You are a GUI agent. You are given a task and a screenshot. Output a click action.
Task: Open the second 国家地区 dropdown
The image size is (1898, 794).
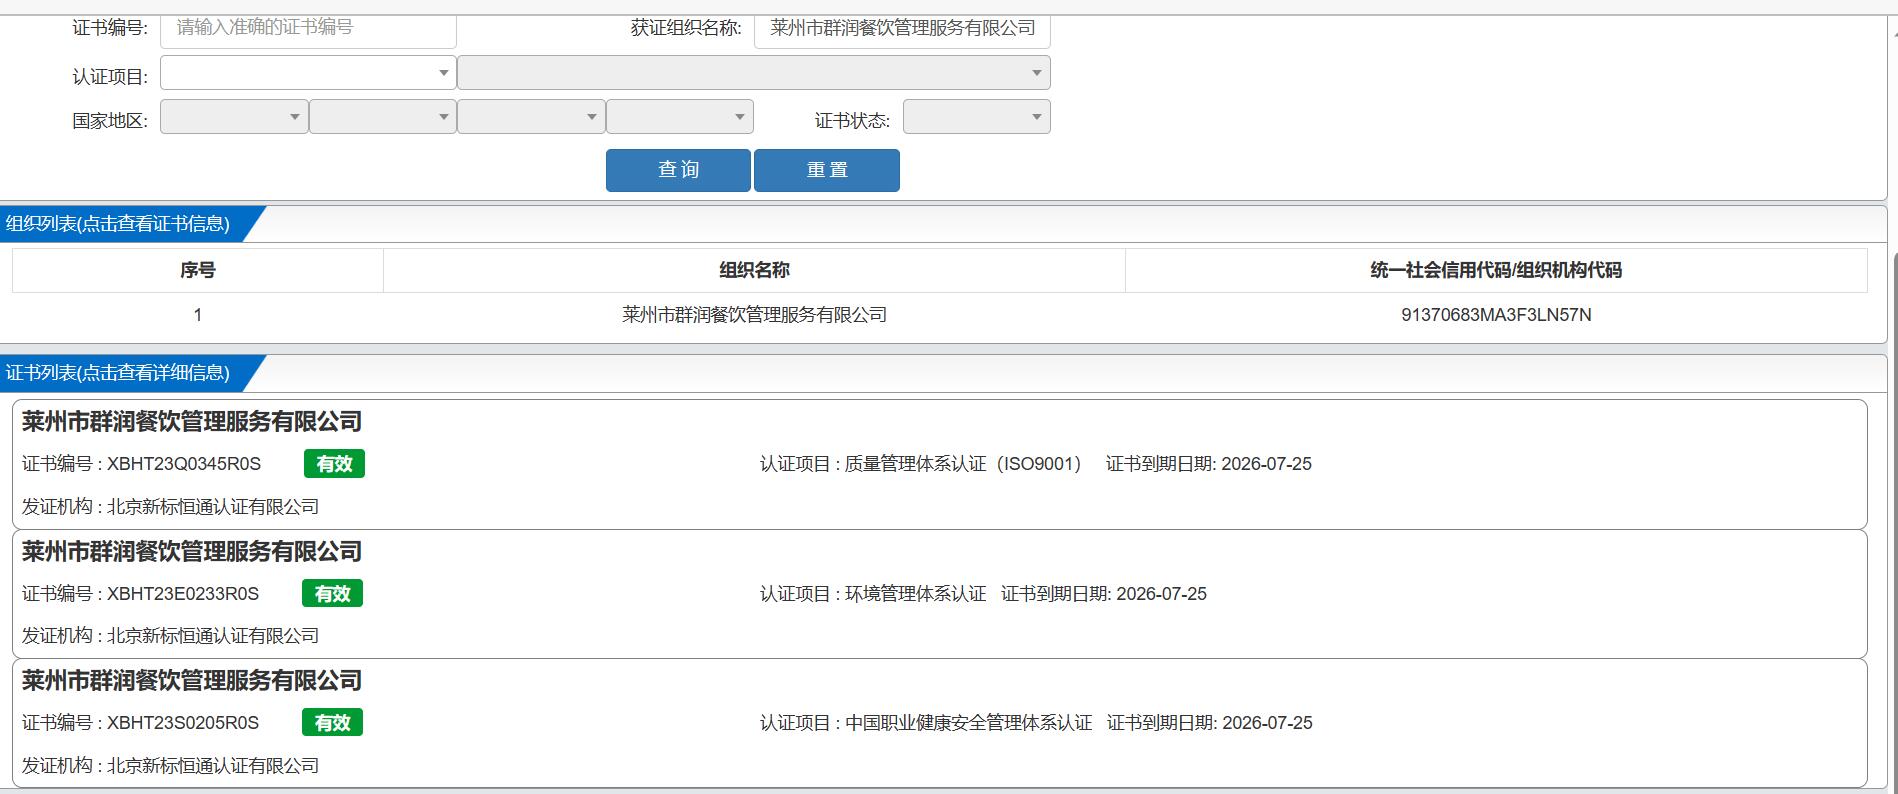coord(383,117)
